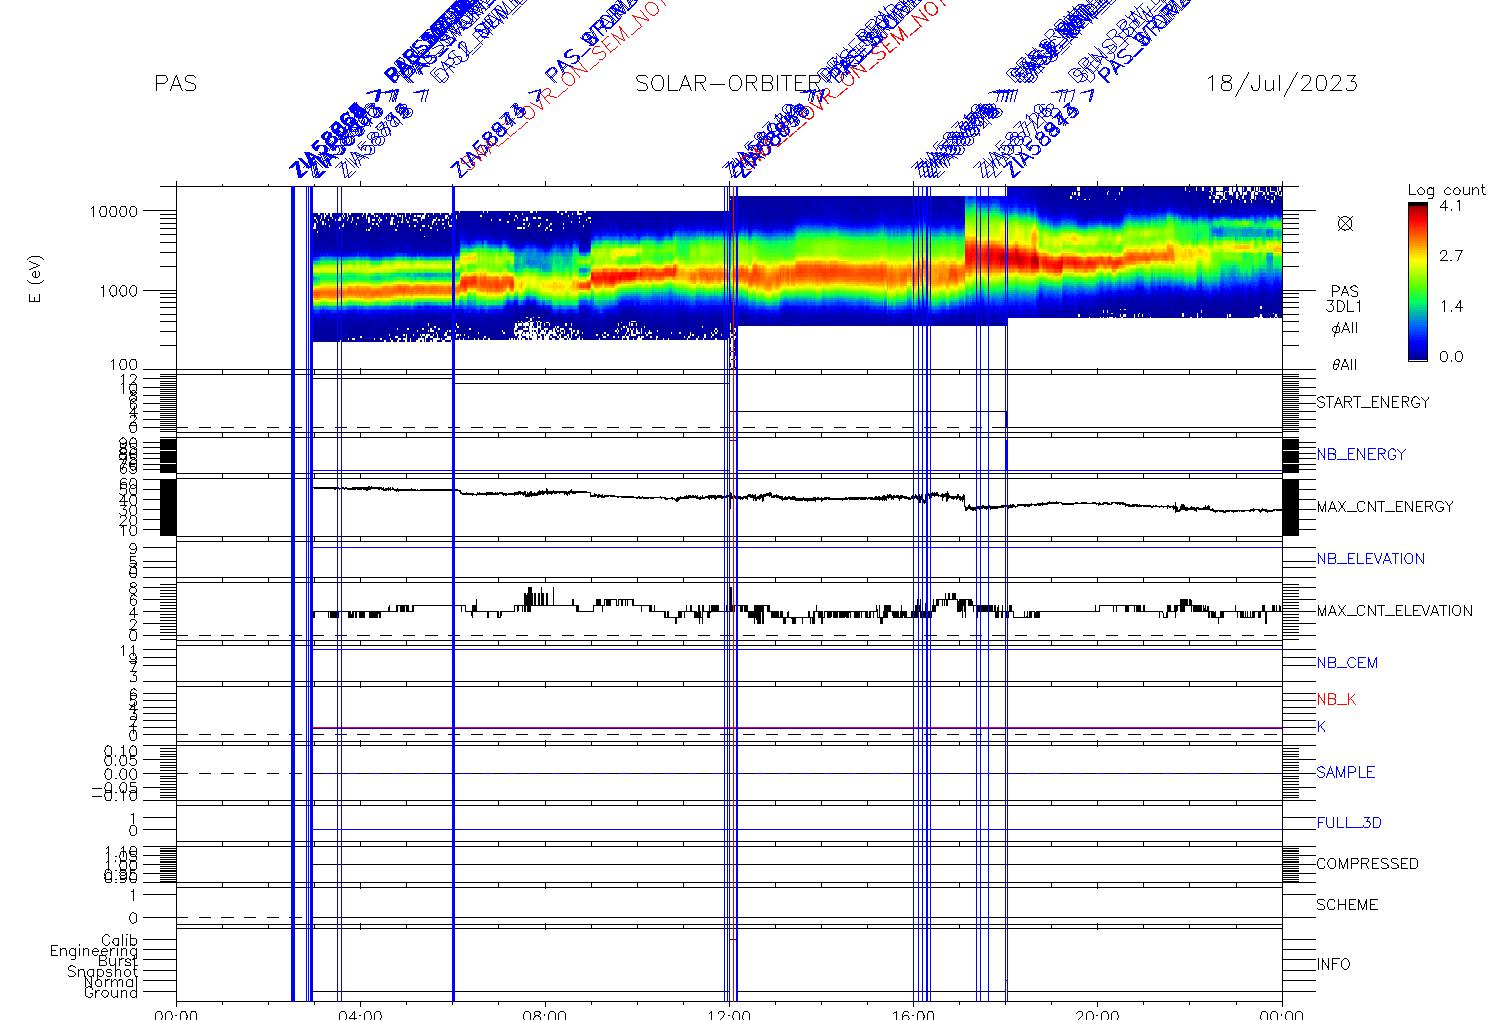Click the 'φAll' label beside spectrogram
The height and width of the screenshot is (1020, 1512).
(1345, 329)
